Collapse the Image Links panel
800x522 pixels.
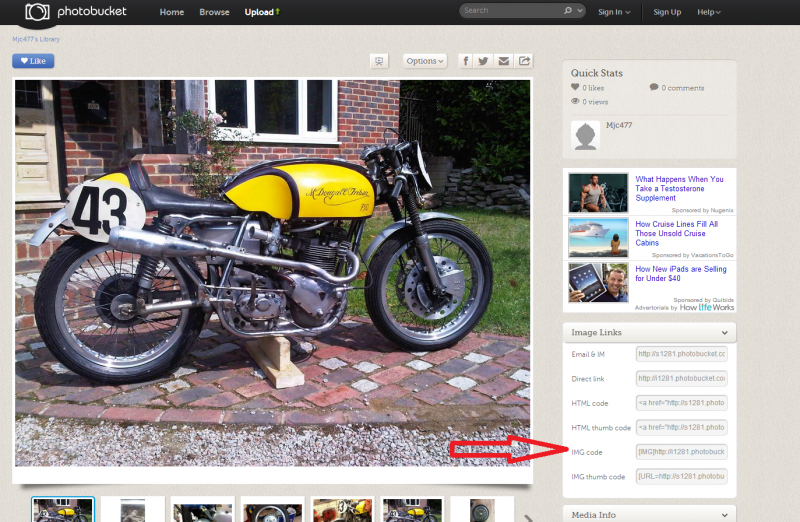[724, 332]
